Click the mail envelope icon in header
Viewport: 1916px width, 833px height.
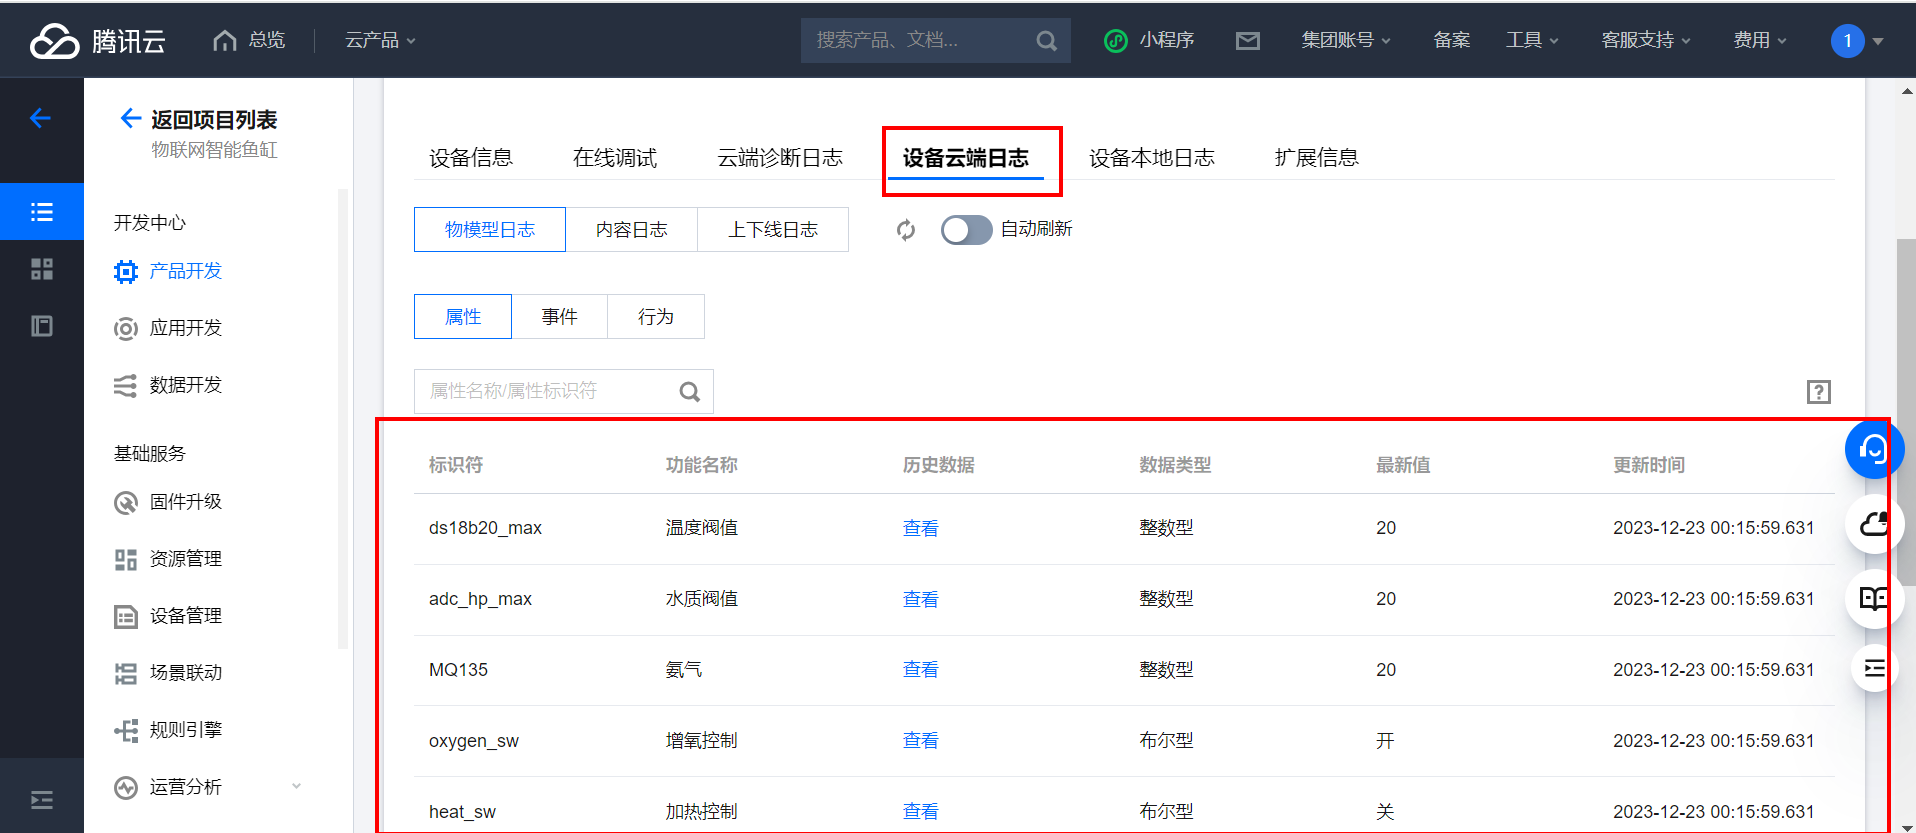pos(1247,41)
